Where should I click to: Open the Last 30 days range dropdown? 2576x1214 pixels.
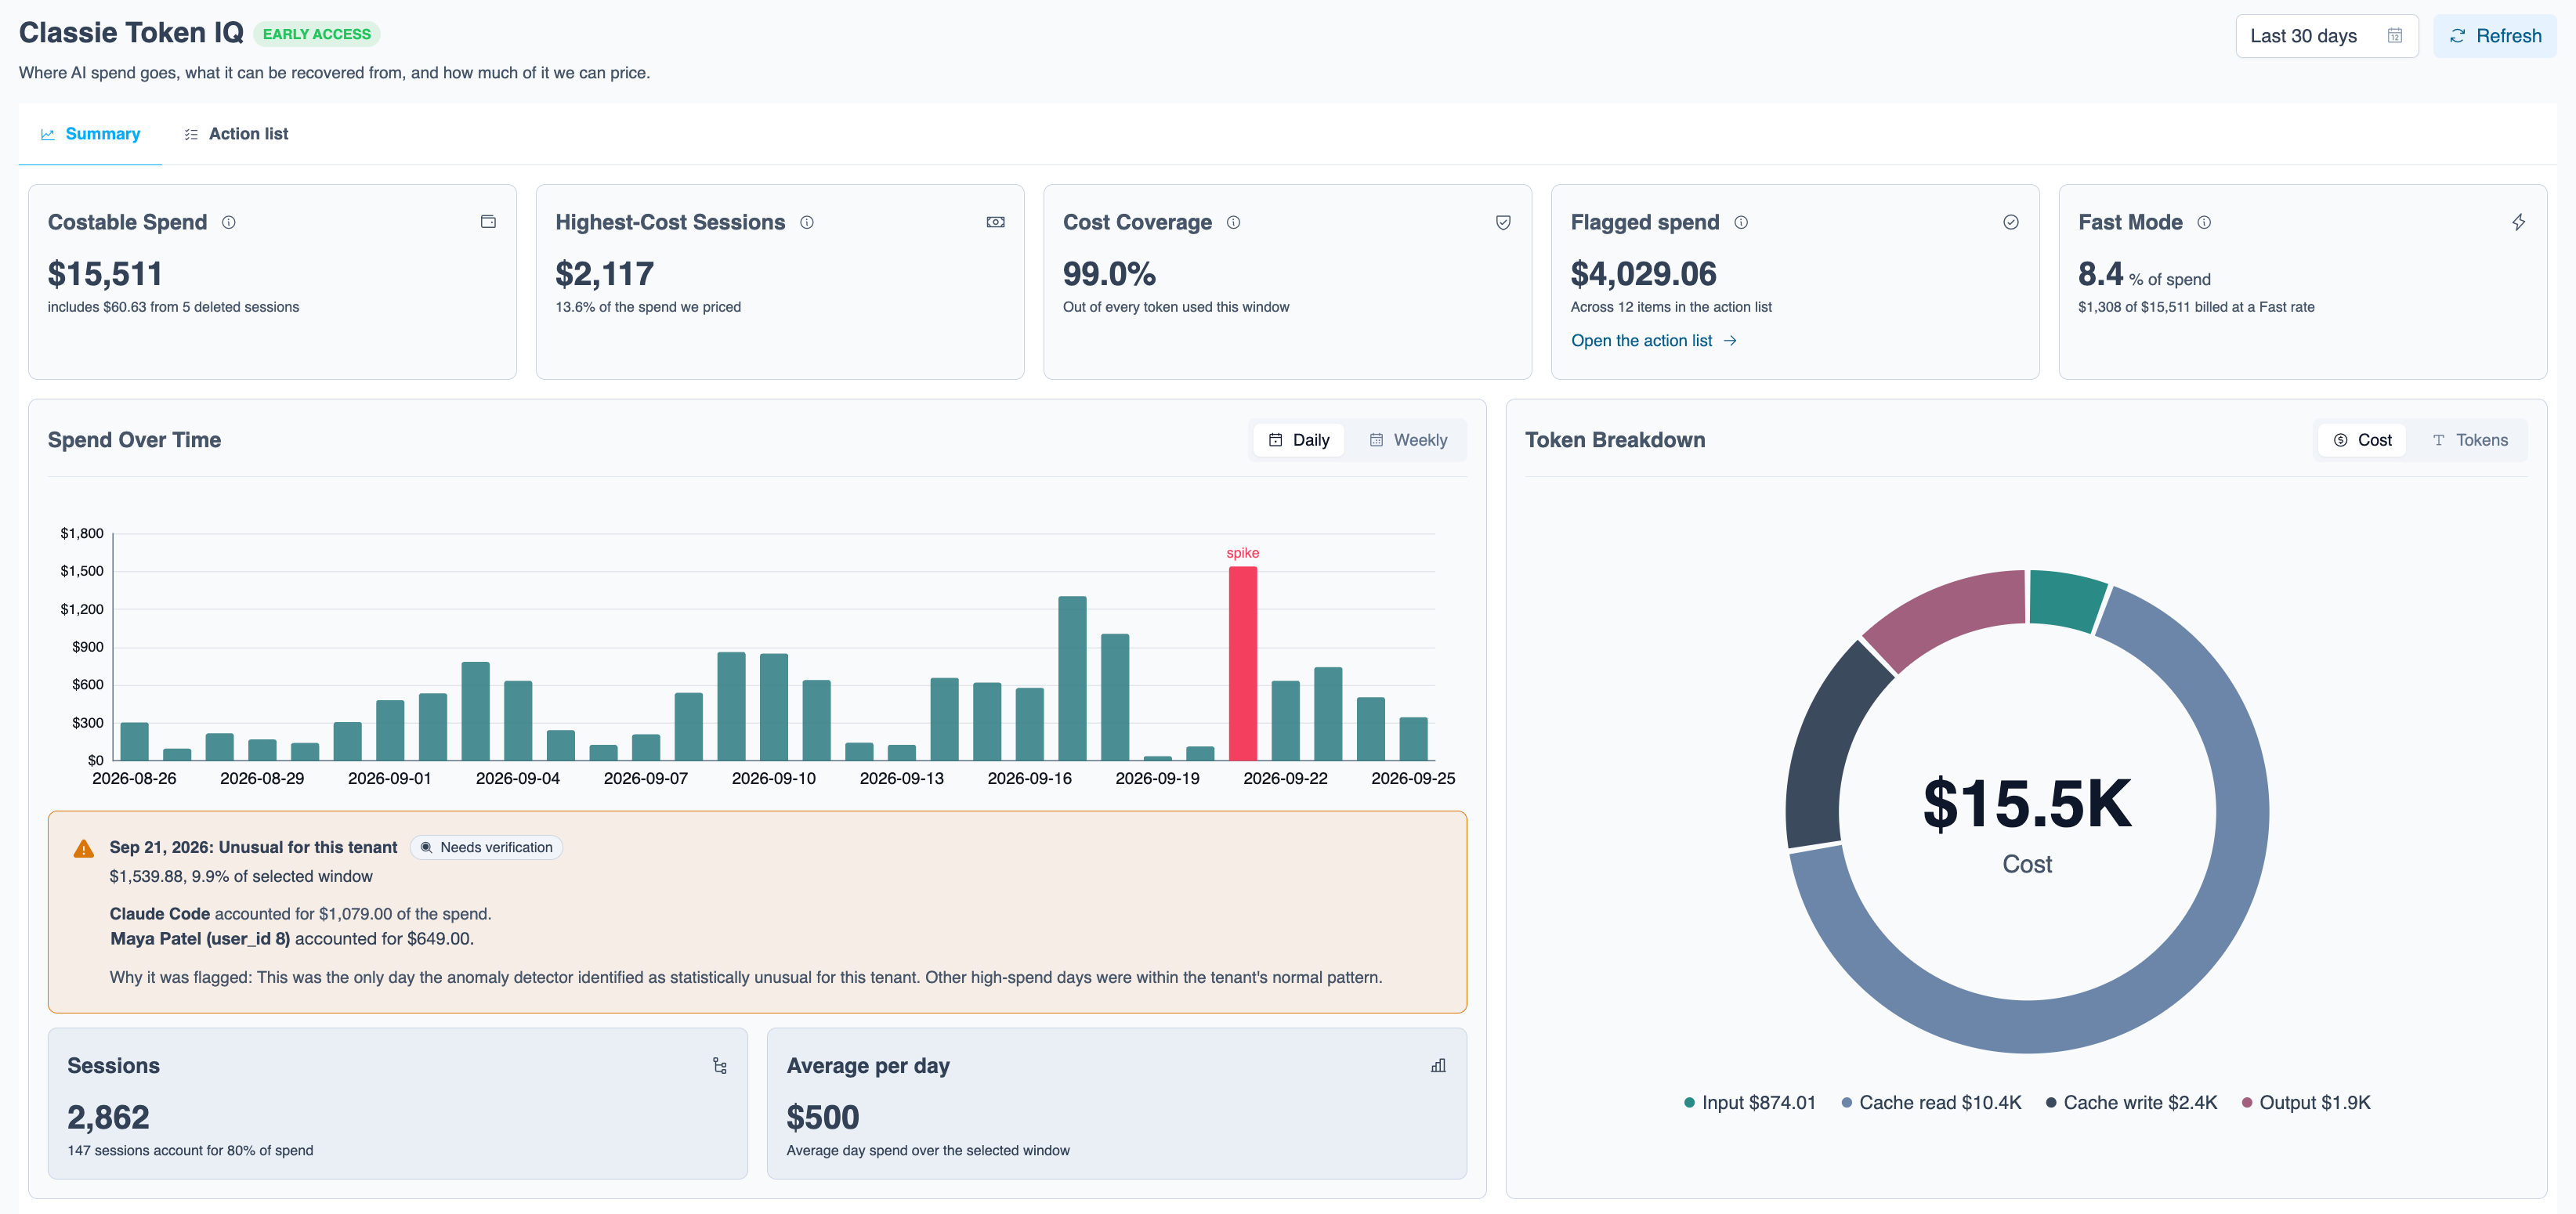tap(2326, 36)
